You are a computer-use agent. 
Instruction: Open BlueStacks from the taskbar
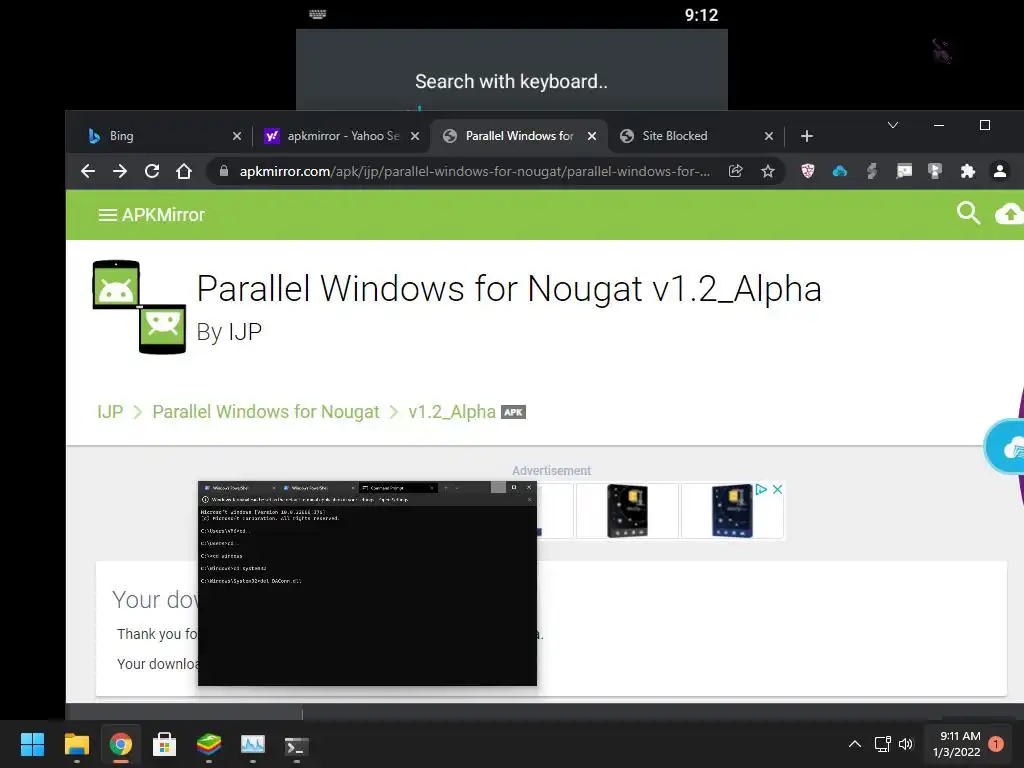209,744
